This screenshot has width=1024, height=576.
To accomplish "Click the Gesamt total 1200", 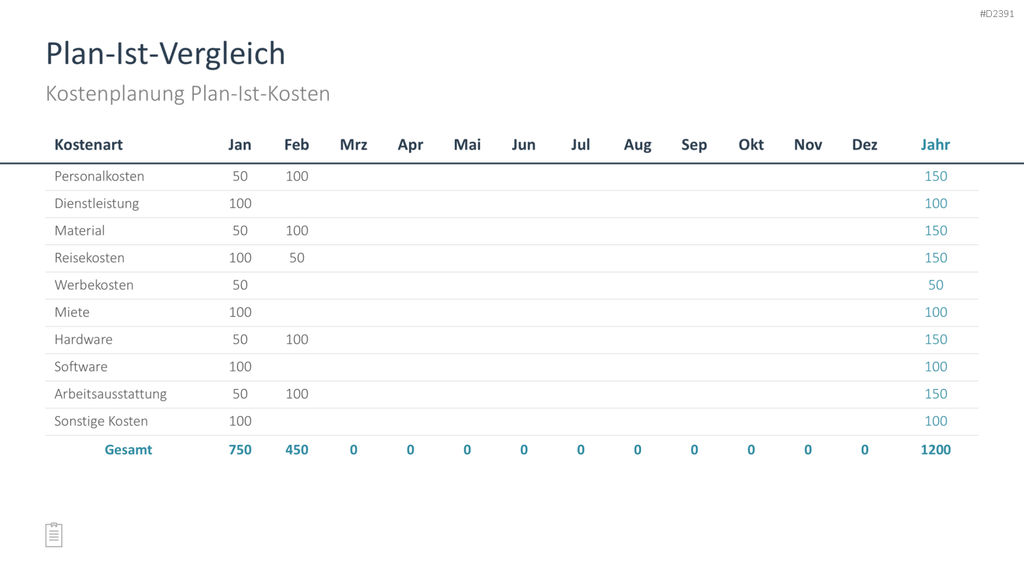I will point(935,449).
